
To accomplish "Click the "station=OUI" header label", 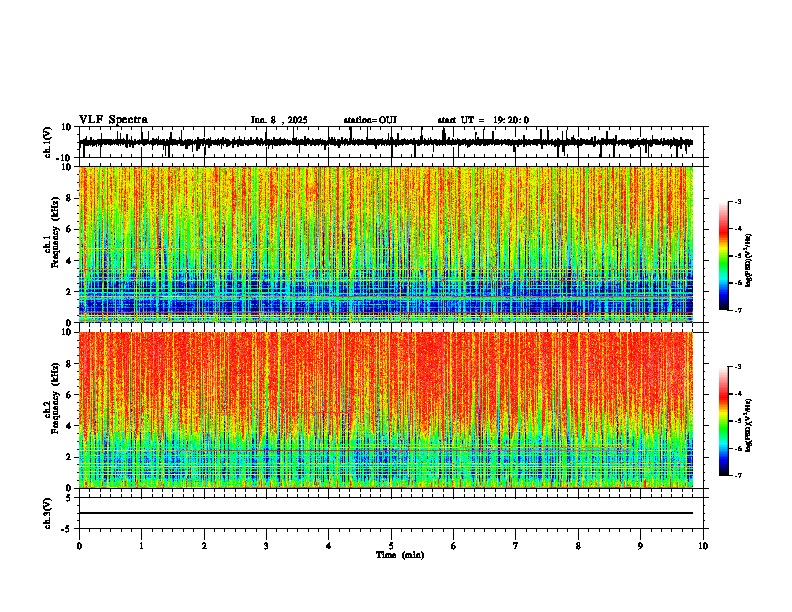I will click(x=370, y=120).
